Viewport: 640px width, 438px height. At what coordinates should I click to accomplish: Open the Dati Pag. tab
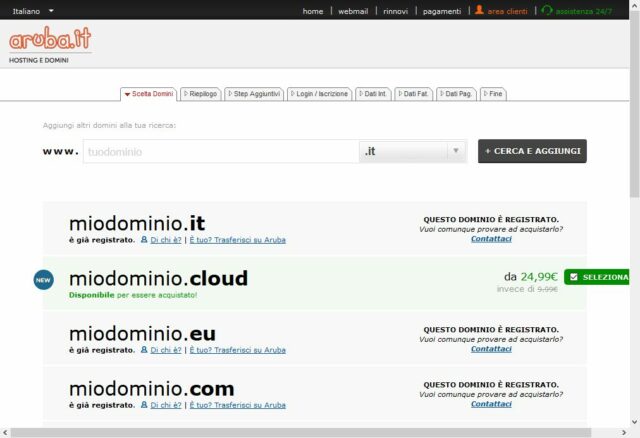(456, 94)
